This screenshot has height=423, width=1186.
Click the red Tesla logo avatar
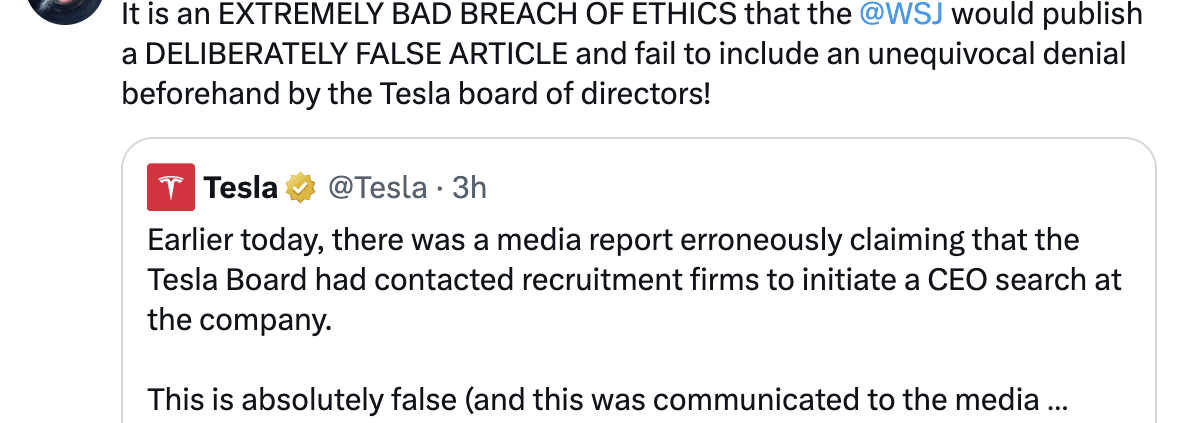coord(171,187)
